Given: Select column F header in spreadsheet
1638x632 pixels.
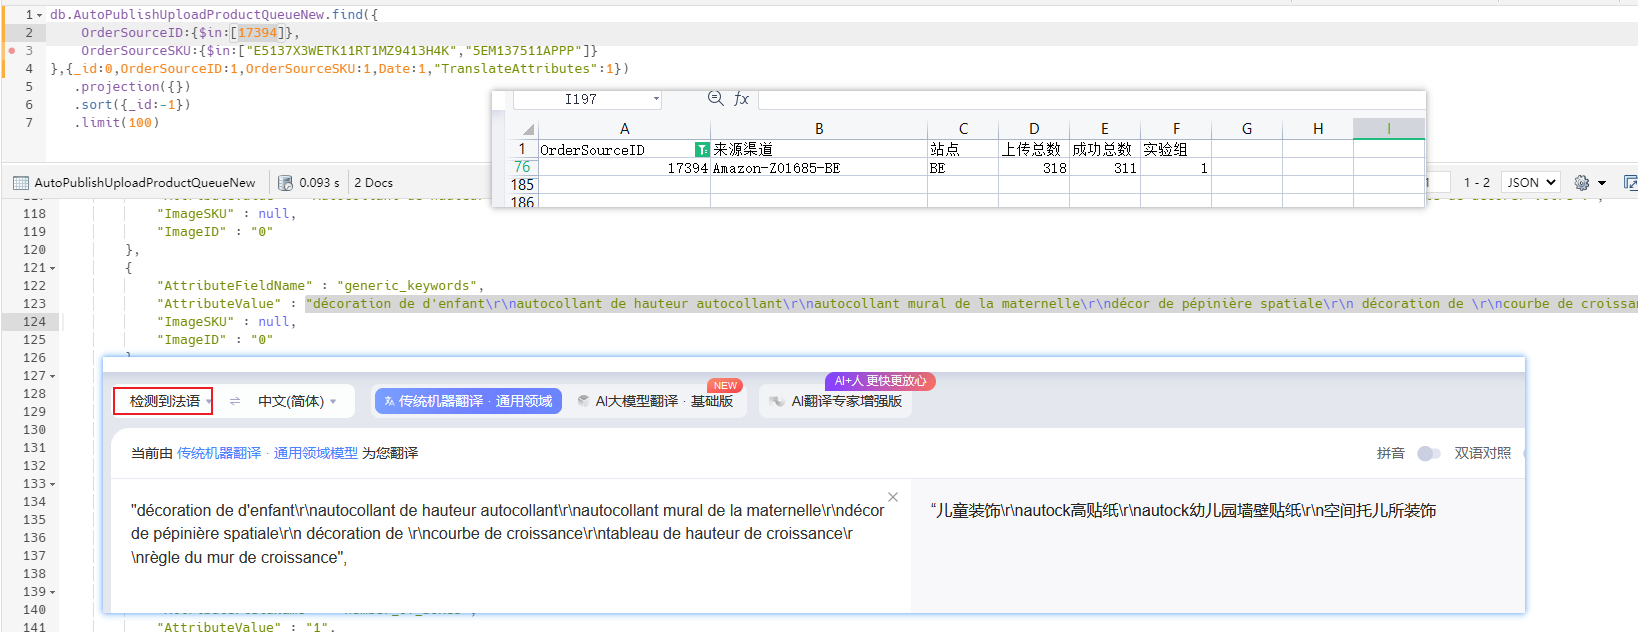Looking at the screenshot, I should (1176, 129).
